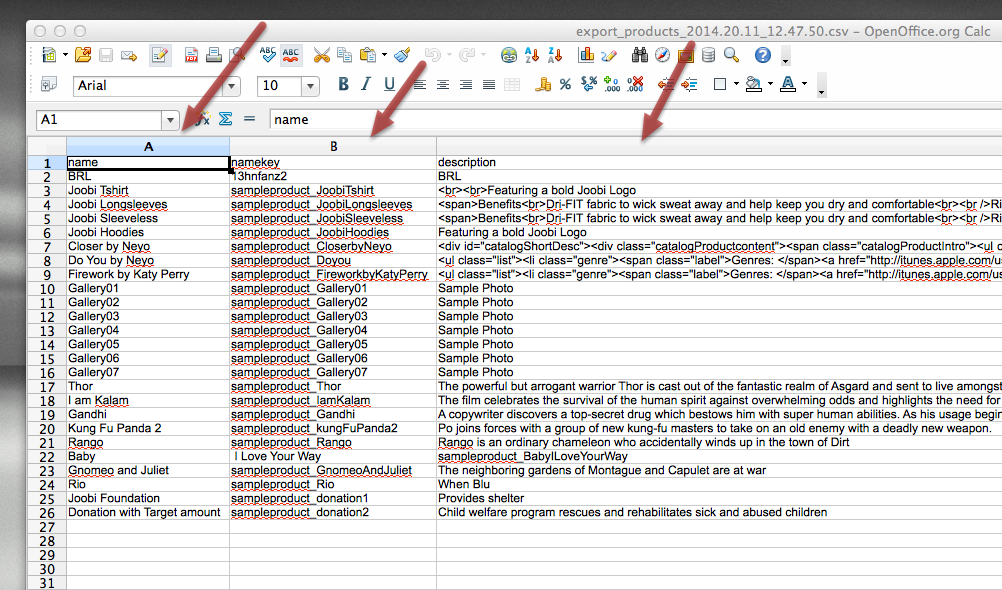Open the Arial font name dropdown
Screen dimensions: 1002x590
coord(232,86)
